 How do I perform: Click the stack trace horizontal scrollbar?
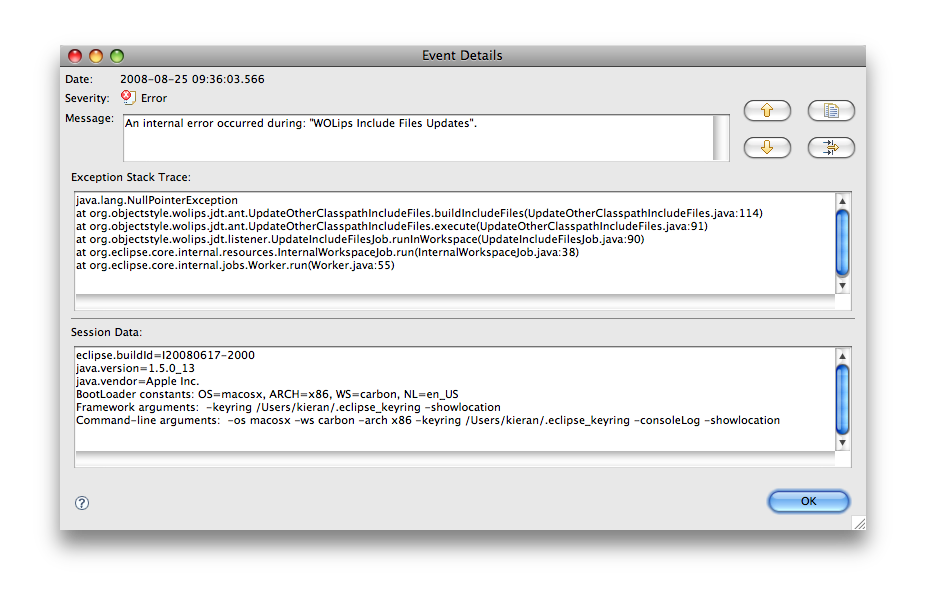[x=455, y=300]
